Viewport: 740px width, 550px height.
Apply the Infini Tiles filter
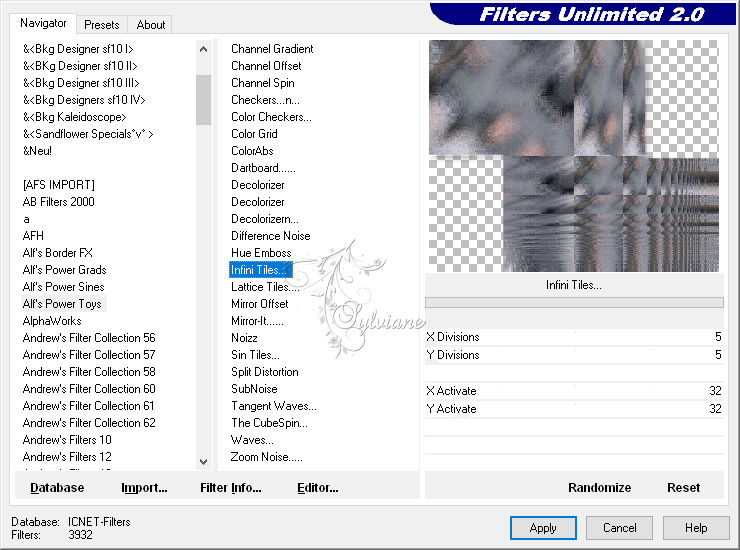point(543,528)
